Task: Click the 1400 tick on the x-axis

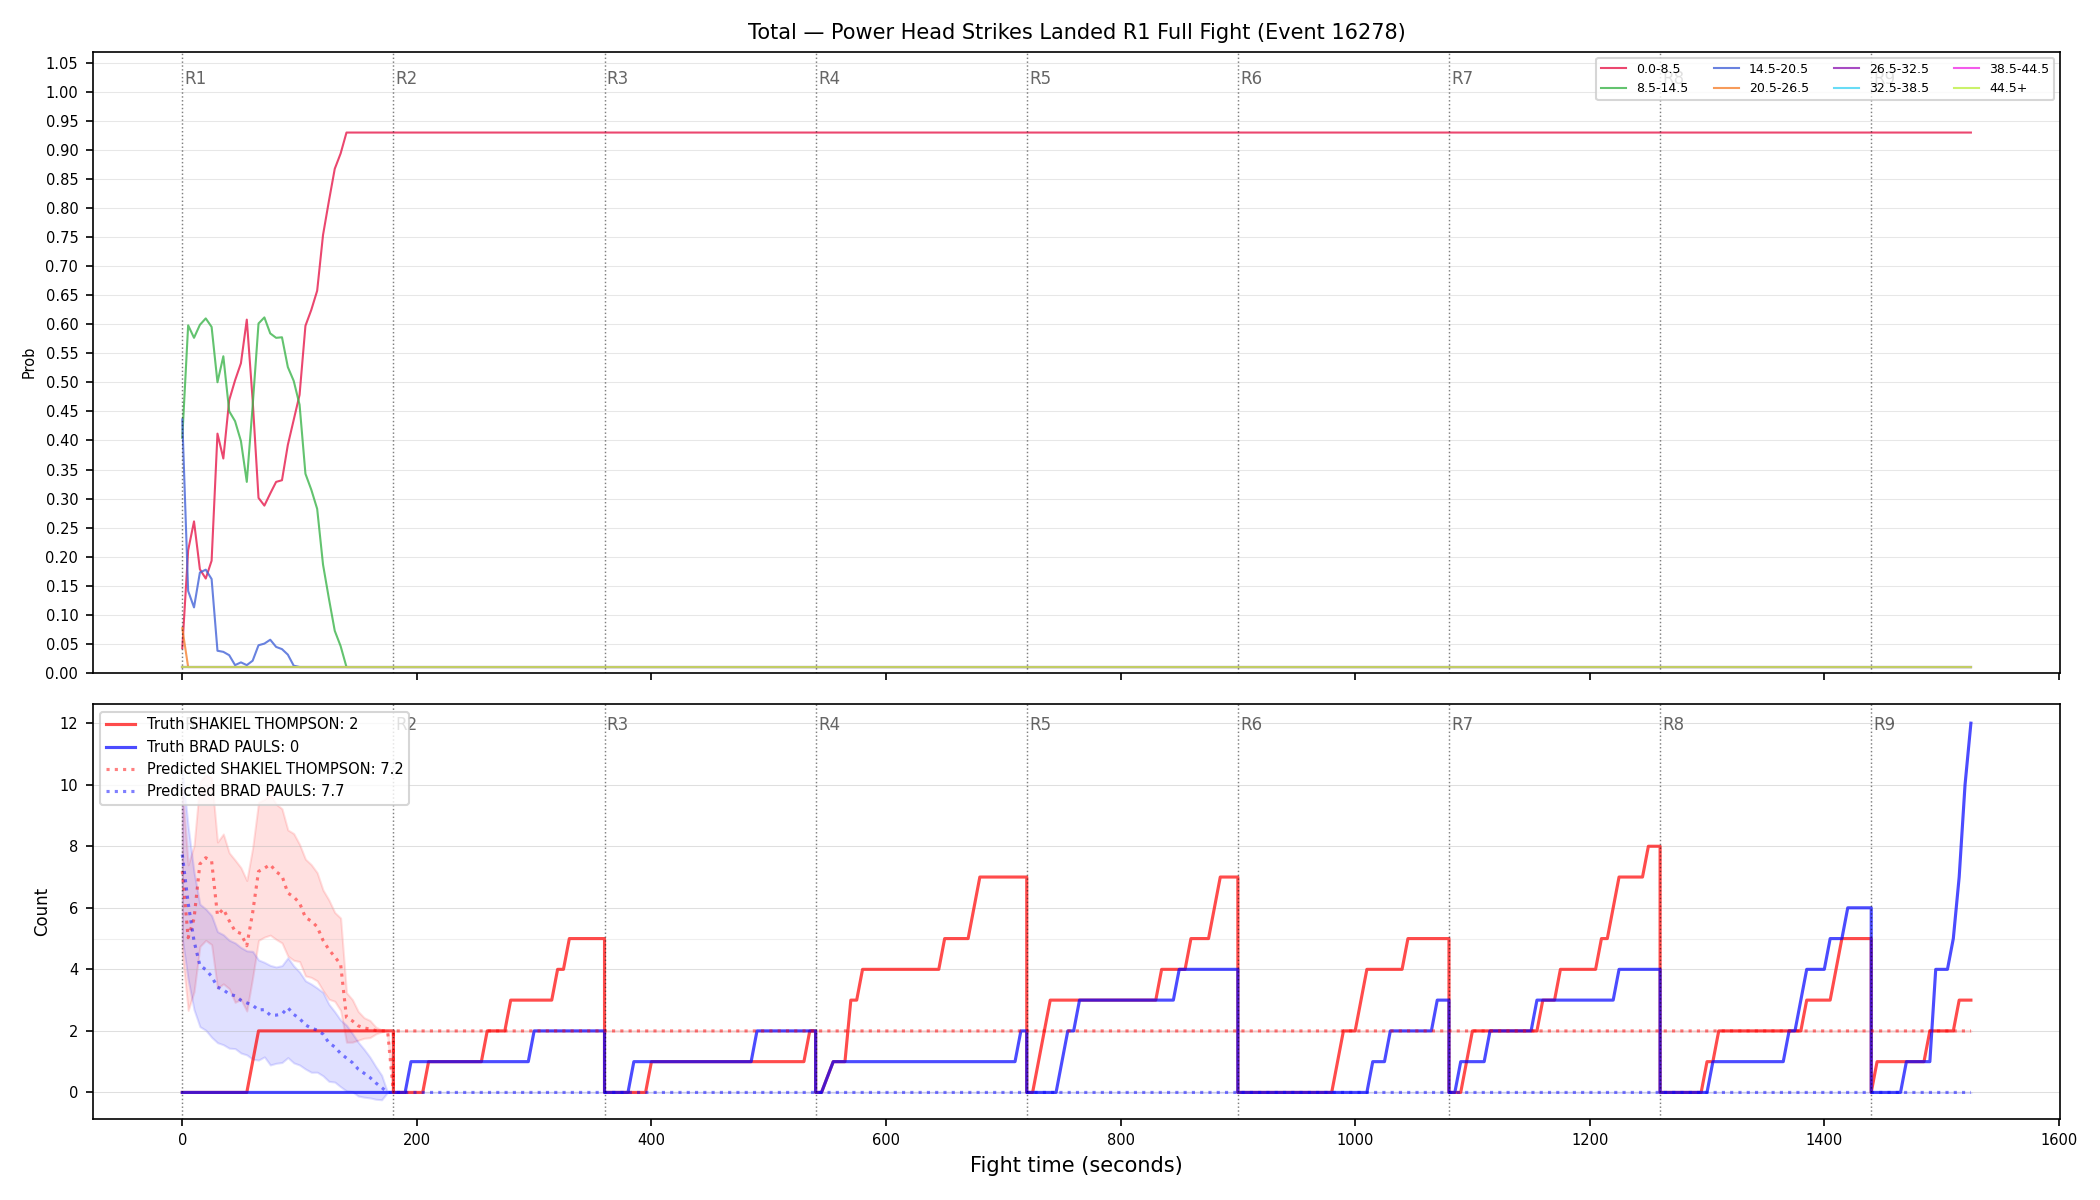Action: (x=1824, y=1139)
